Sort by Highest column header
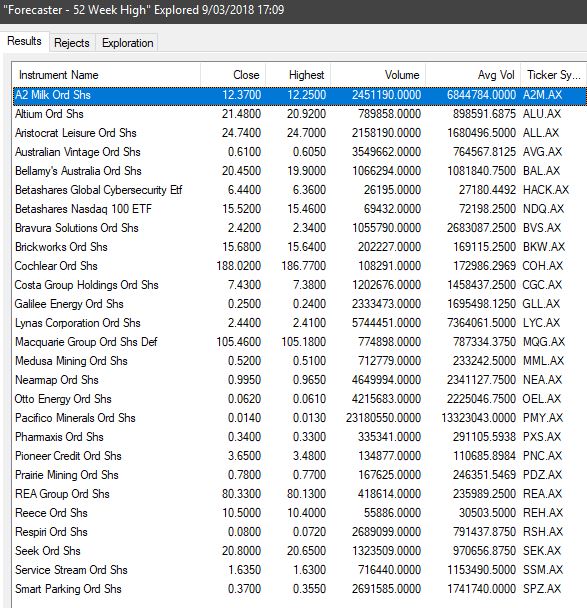Screen dimensions: 587x608 [298, 75]
